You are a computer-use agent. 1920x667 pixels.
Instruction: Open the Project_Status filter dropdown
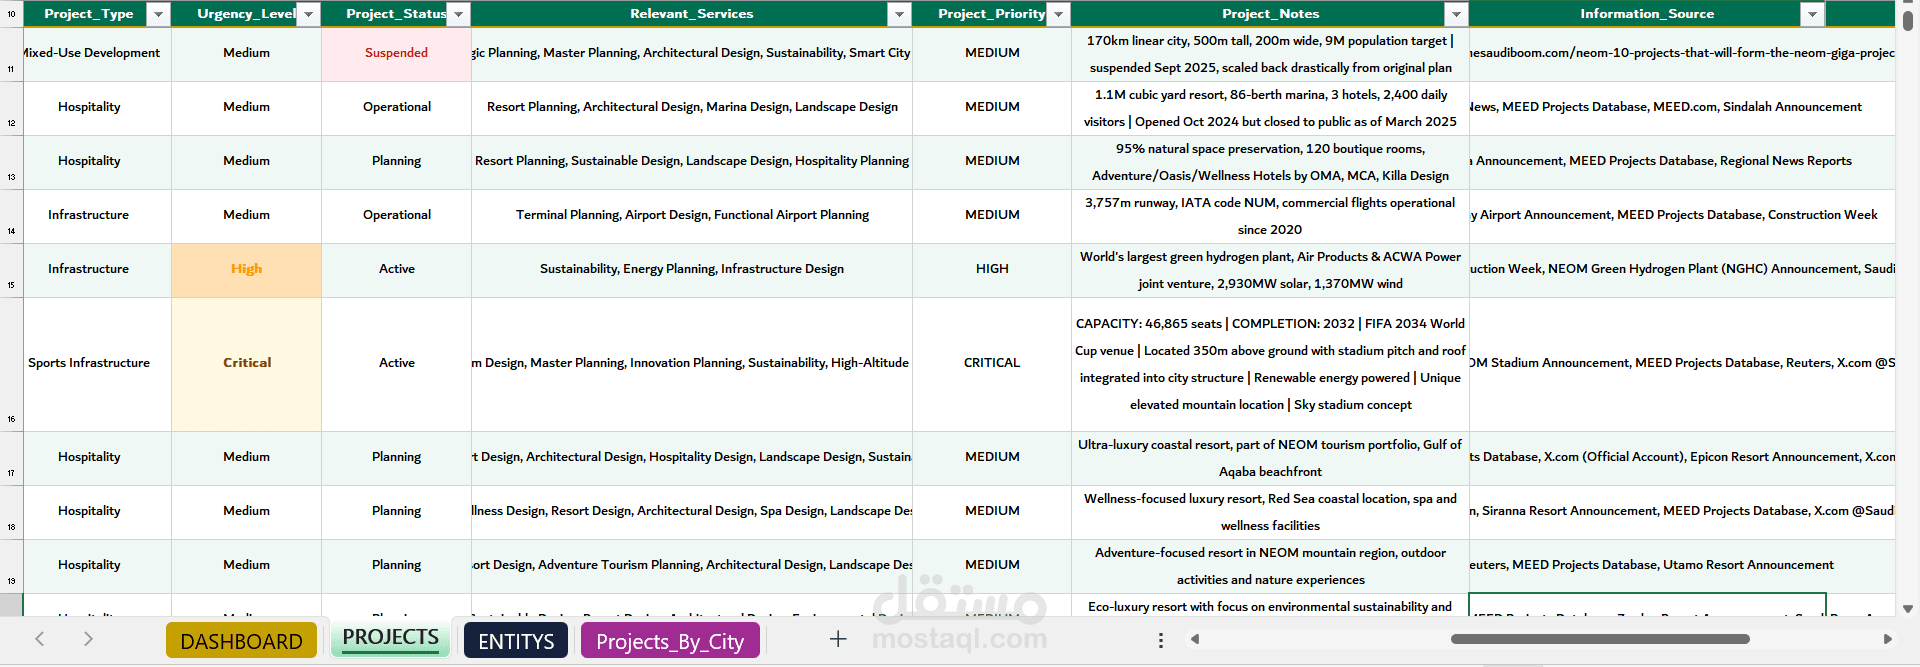click(458, 14)
